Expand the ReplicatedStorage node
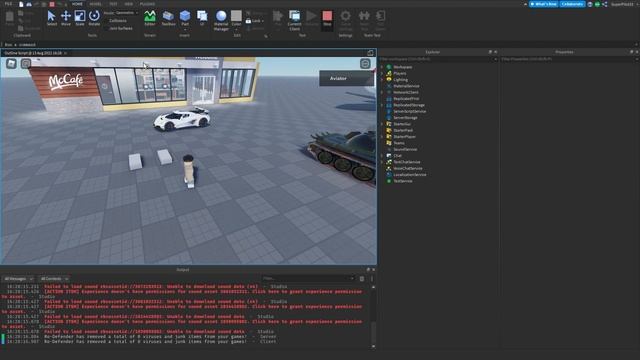640x360 pixels. coord(382,105)
